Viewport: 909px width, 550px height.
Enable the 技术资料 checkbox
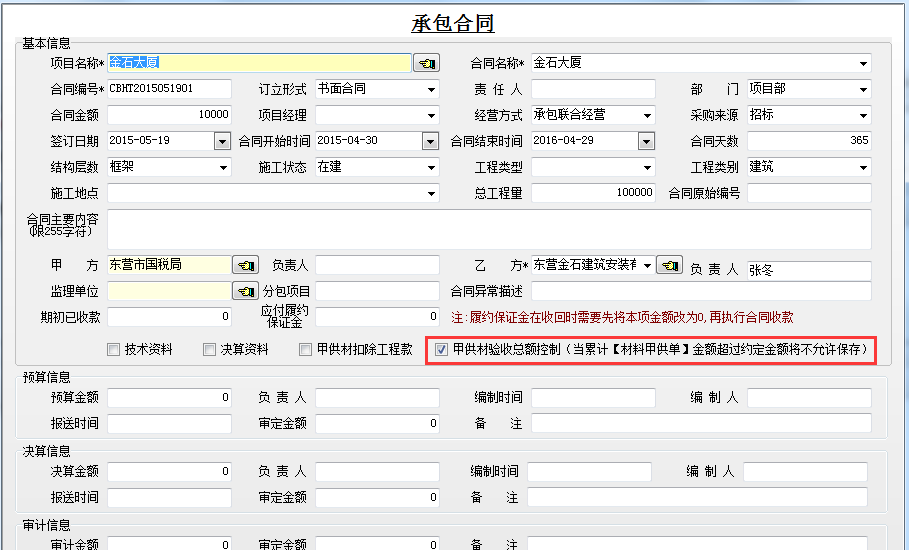(x=114, y=350)
